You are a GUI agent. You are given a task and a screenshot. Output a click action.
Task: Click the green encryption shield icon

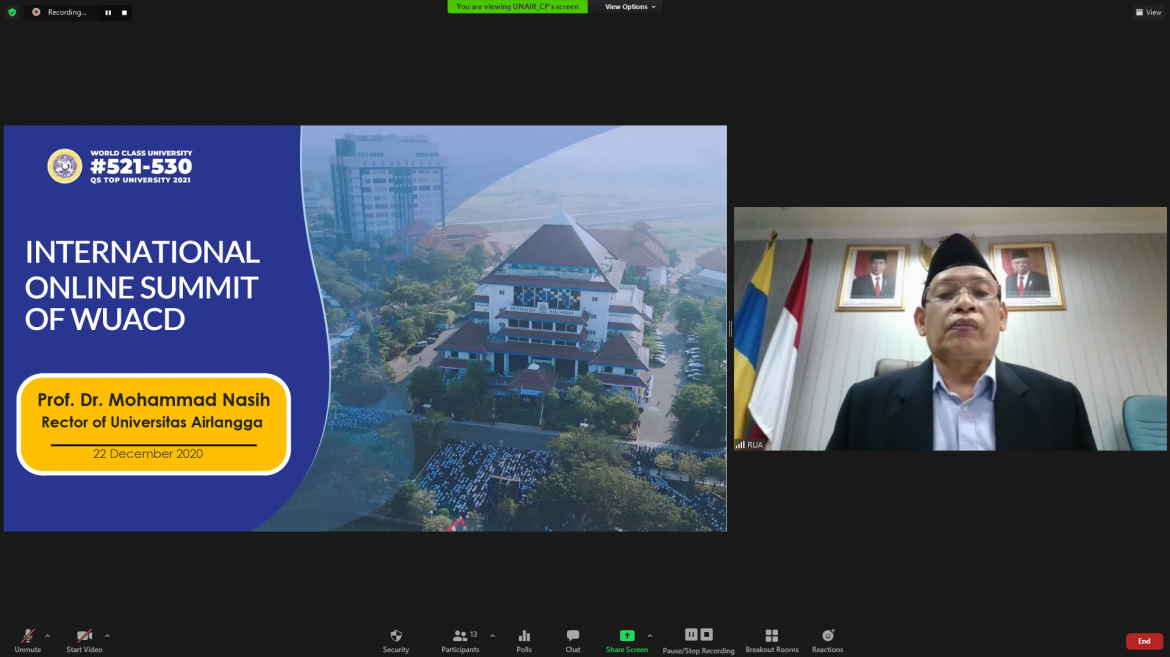click(12, 12)
